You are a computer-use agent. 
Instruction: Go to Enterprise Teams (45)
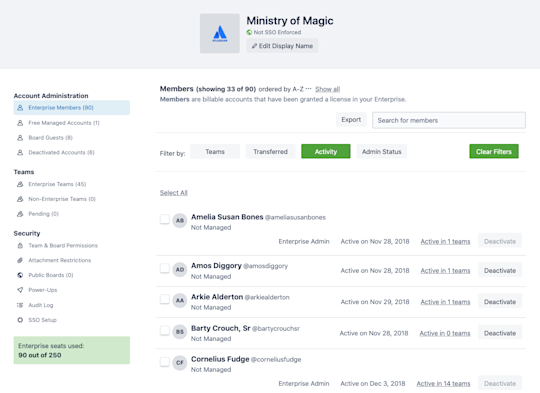point(57,184)
